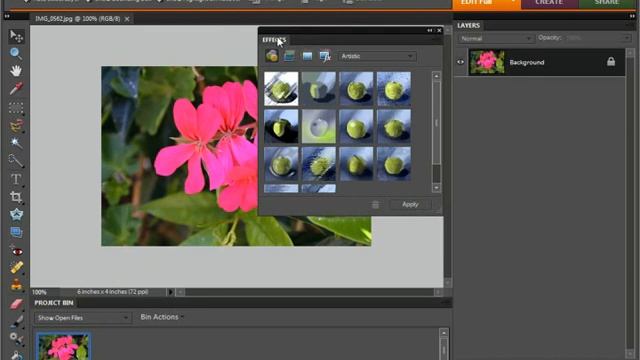Show All effects icon in Effects panel

tap(325, 56)
